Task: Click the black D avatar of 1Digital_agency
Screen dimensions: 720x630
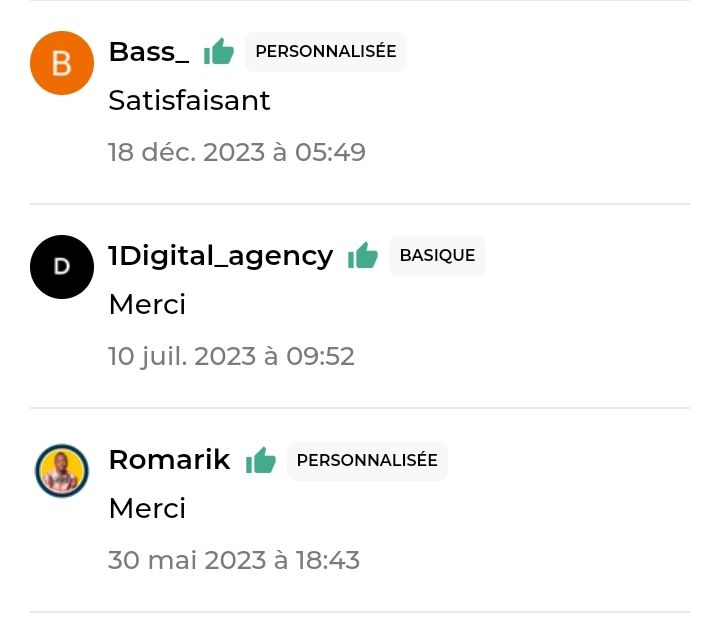Action: point(62,267)
